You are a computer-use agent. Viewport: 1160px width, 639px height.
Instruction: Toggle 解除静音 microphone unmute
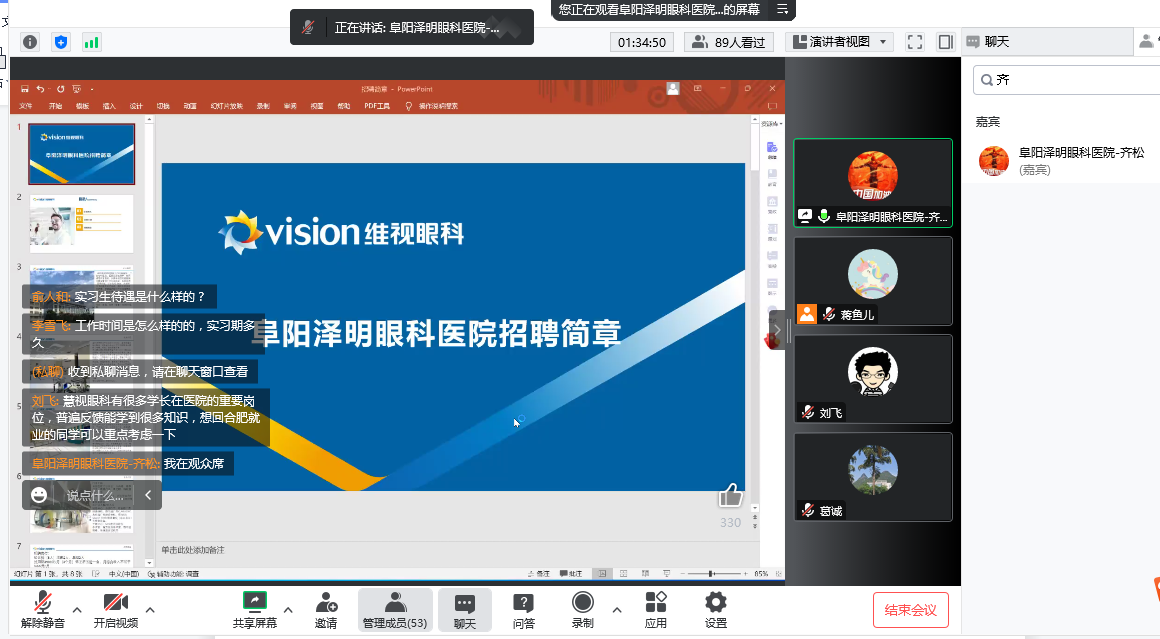click(x=43, y=602)
